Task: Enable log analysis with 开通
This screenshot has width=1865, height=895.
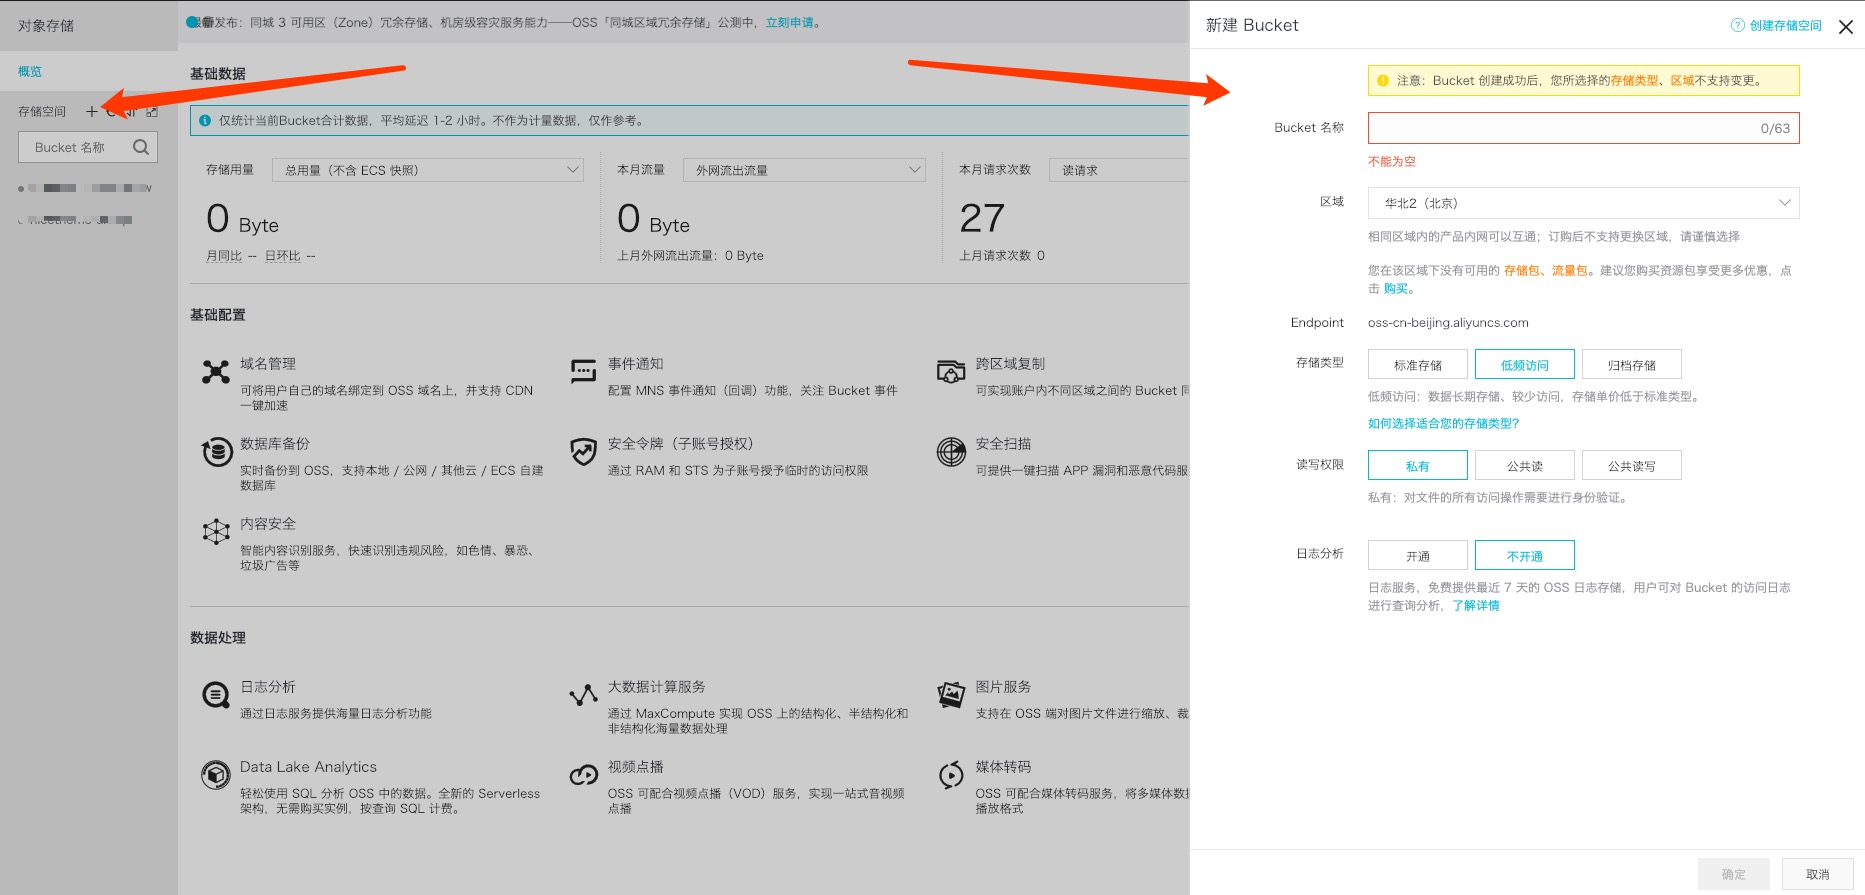Action: 1417,555
